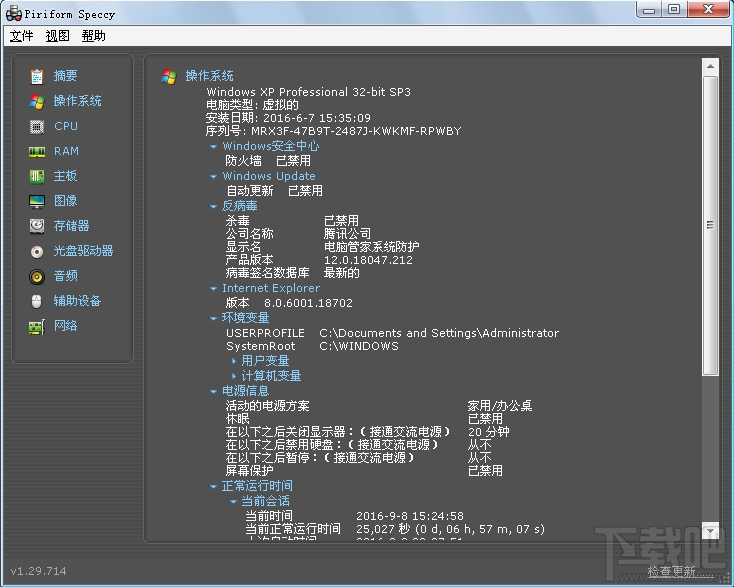Click the Speccy app icon in title bar

[14, 14]
